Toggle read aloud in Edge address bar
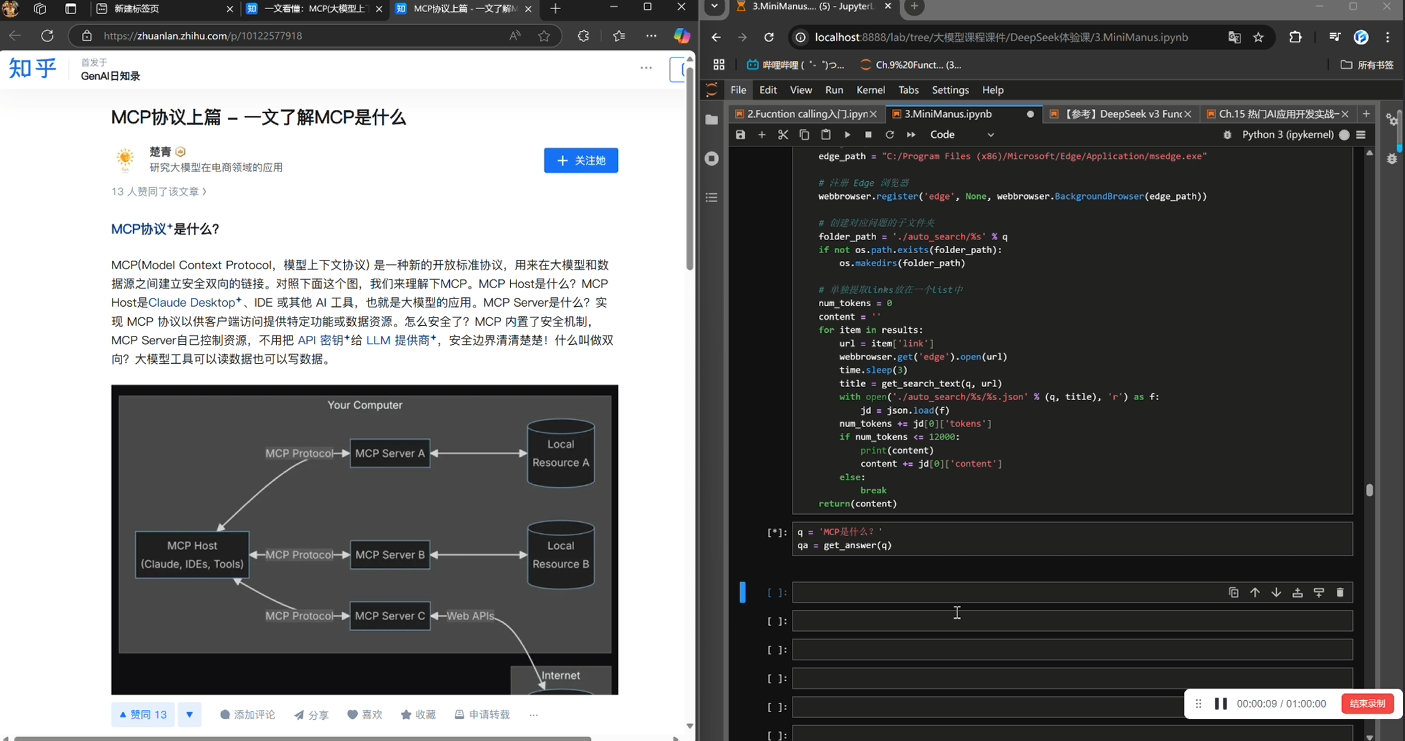This screenshot has height=741, width=1405. point(515,36)
